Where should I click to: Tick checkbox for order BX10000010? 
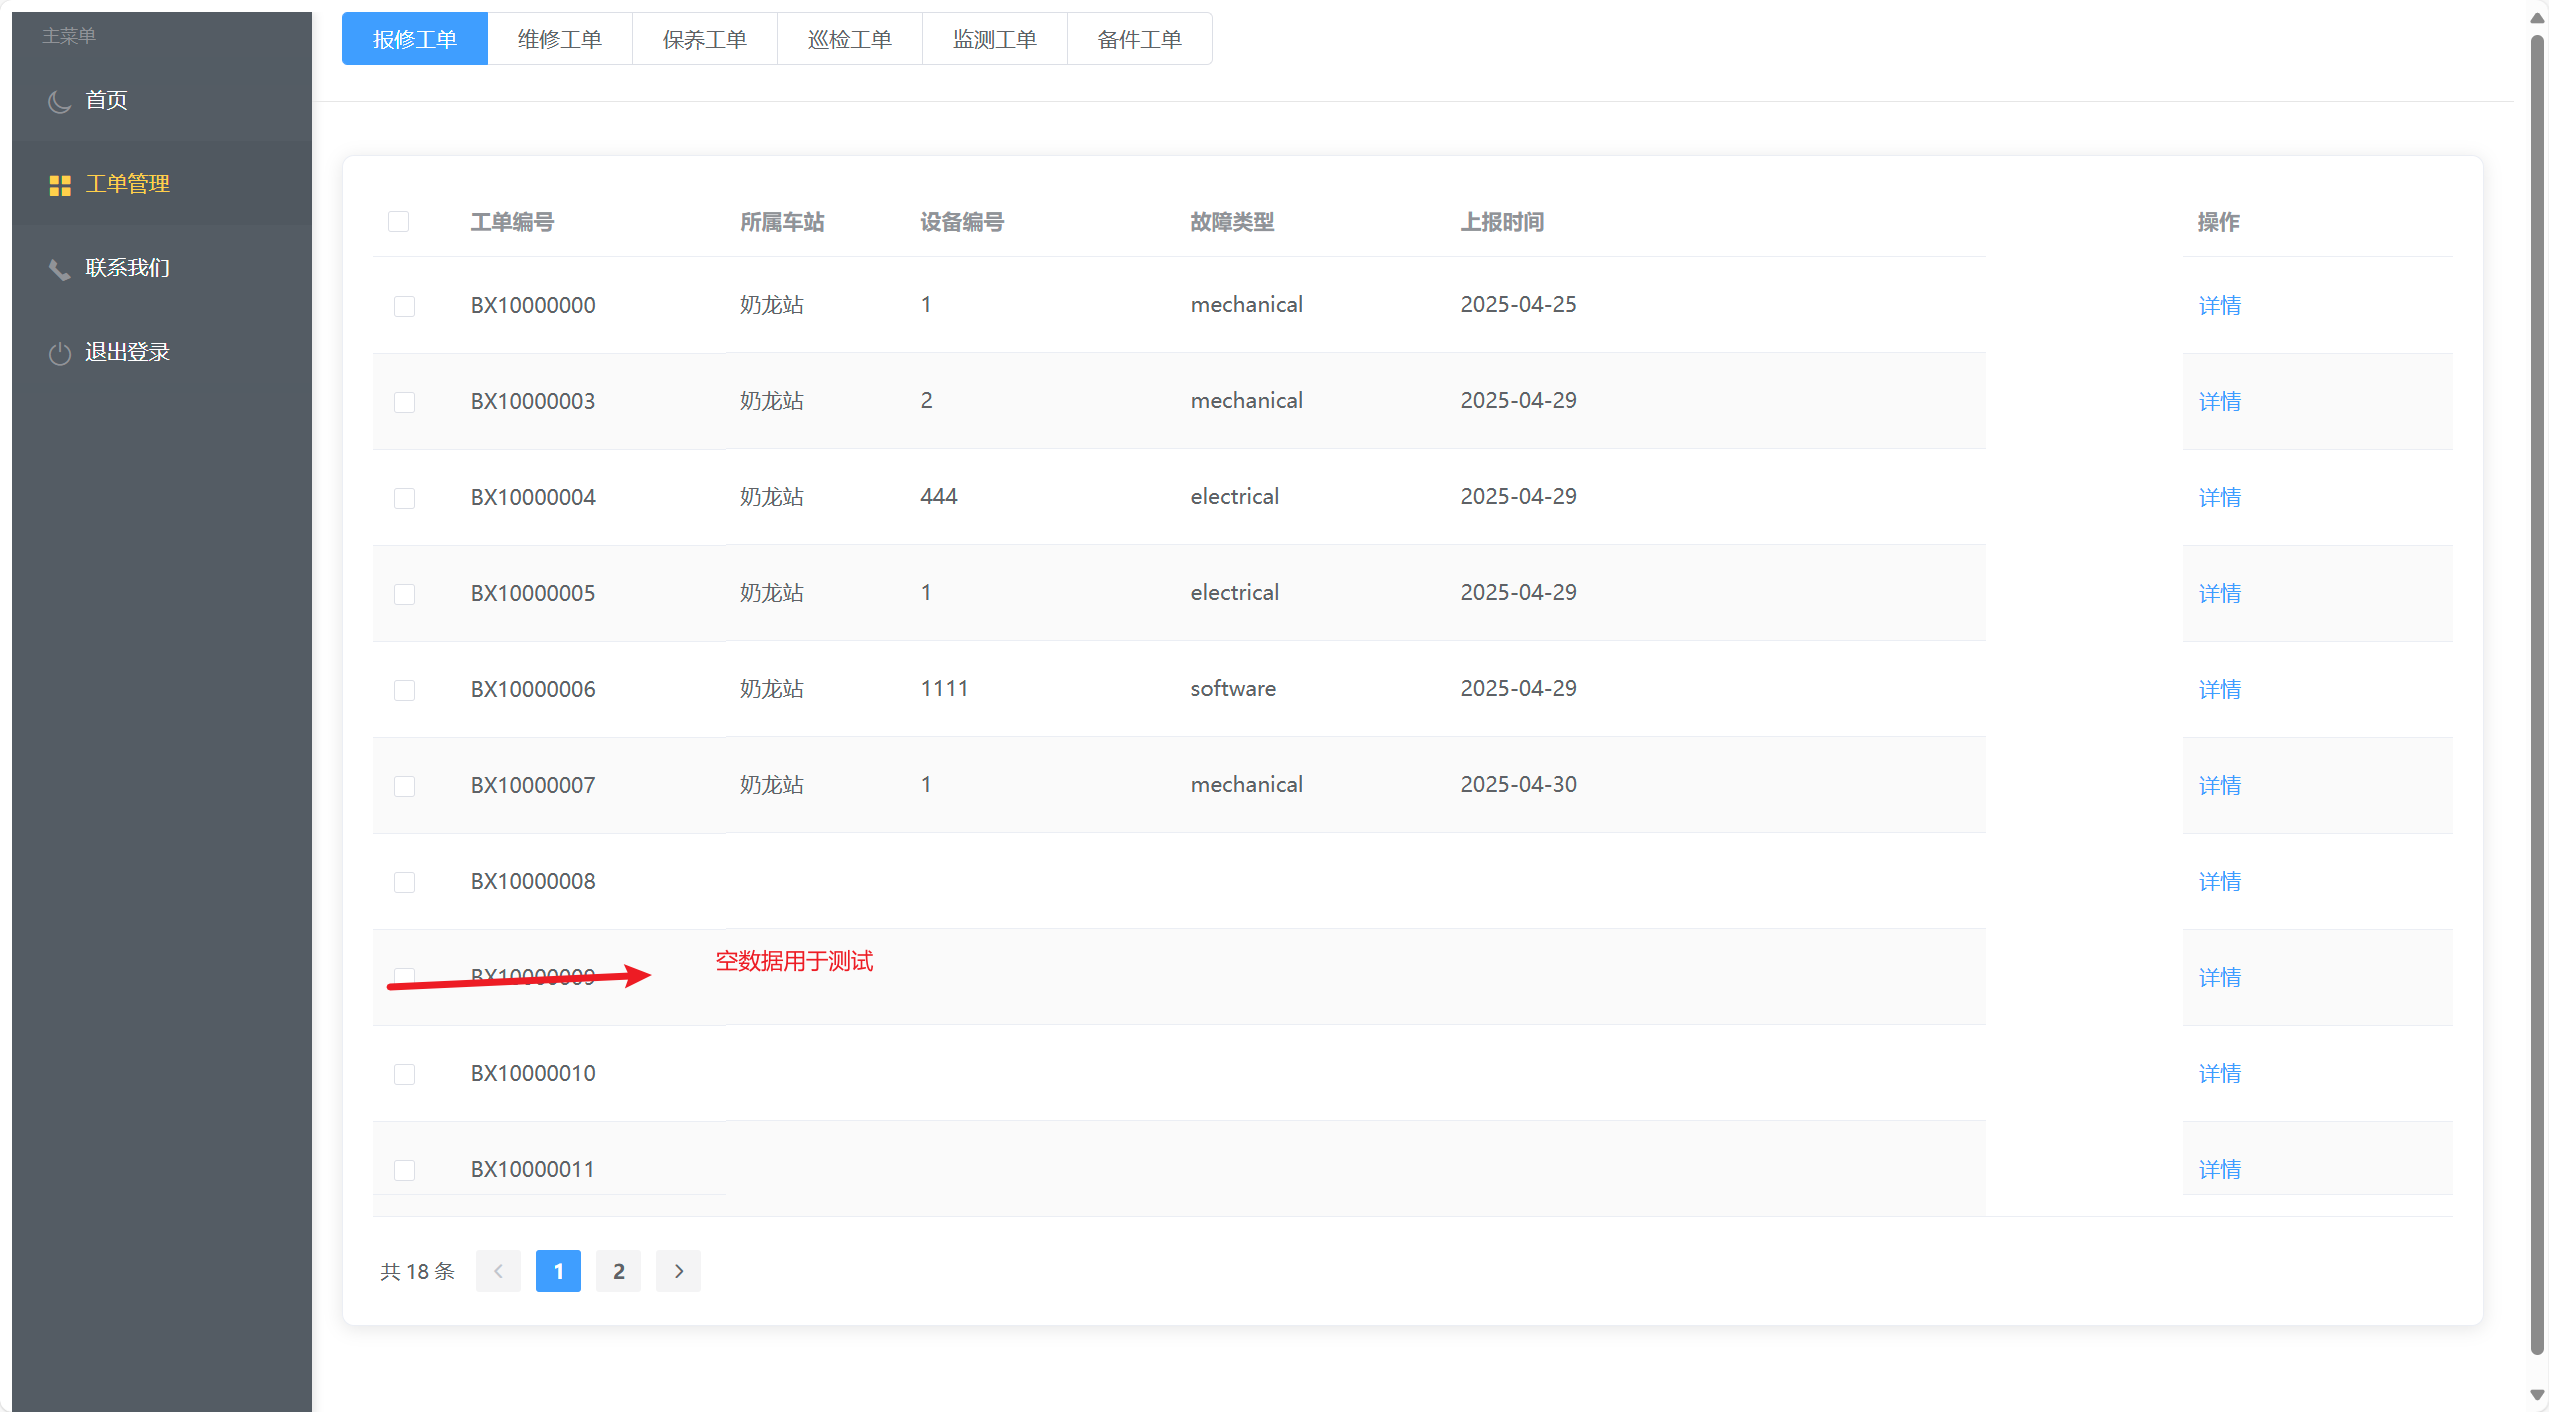tap(404, 1074)
